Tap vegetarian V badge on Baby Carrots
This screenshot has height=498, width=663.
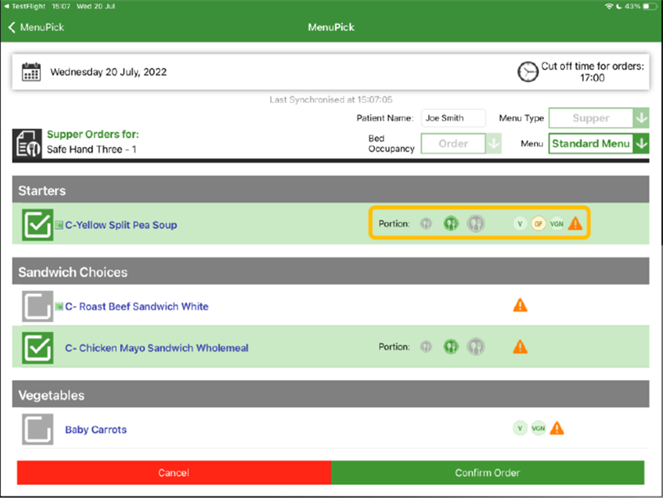click(x=520, y=428)
